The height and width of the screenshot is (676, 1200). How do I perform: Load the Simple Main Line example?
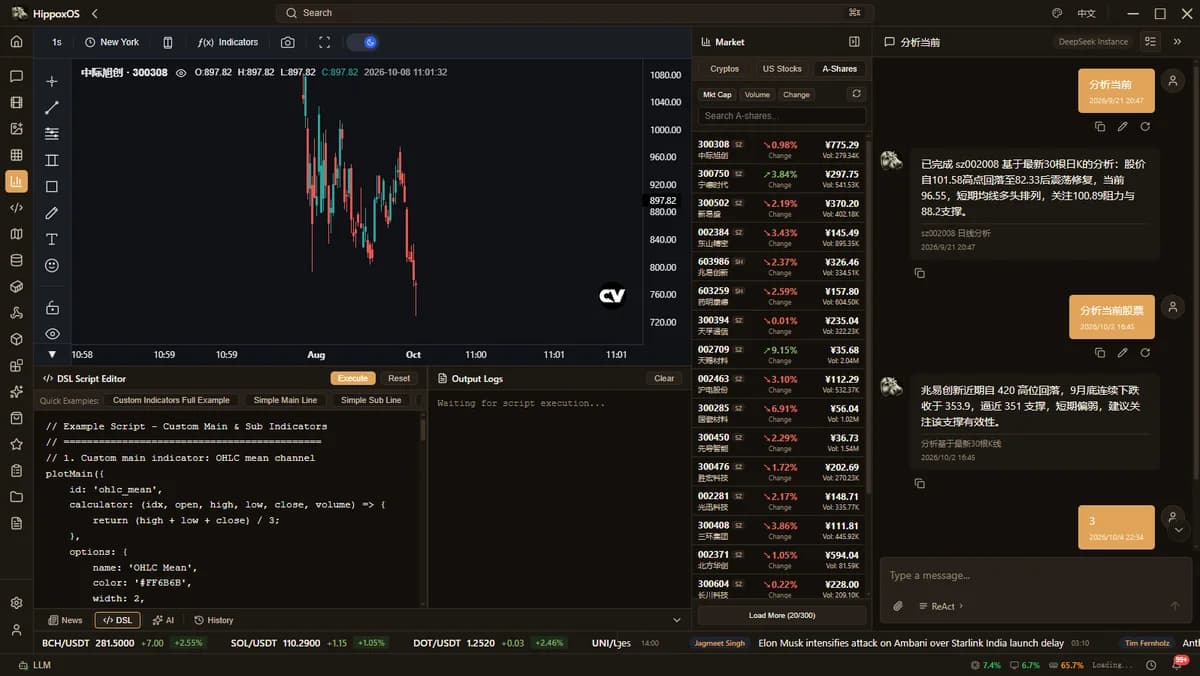coord(285,400)
